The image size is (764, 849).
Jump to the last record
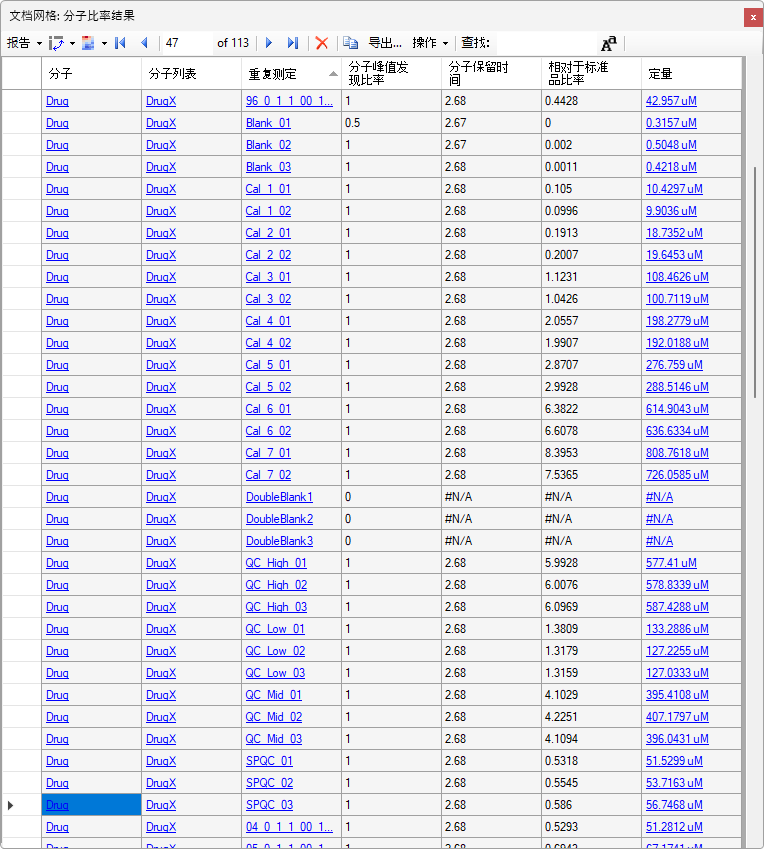point(292,43)
